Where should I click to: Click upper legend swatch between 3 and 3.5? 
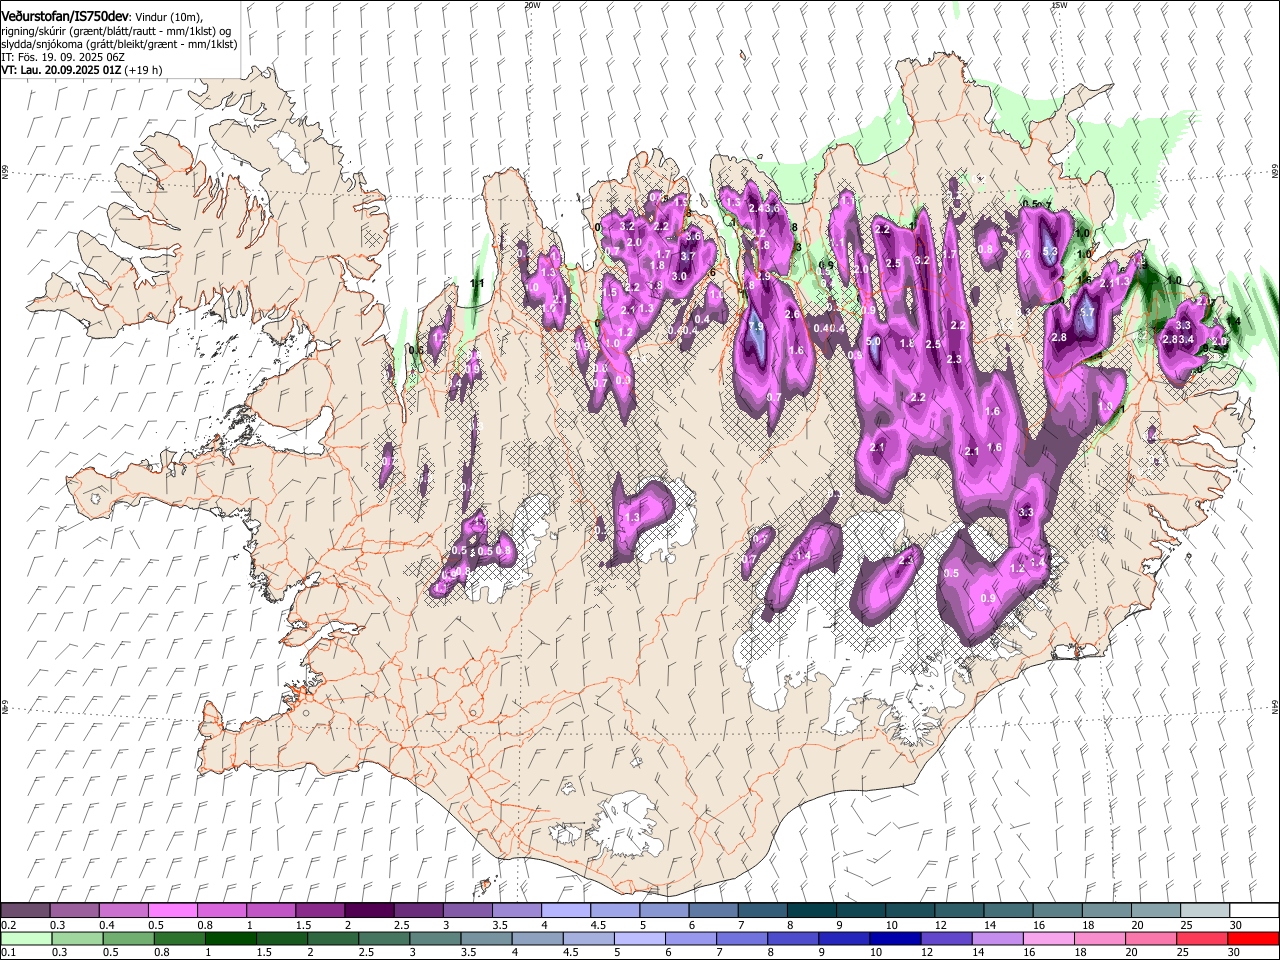tap(467, 911)
